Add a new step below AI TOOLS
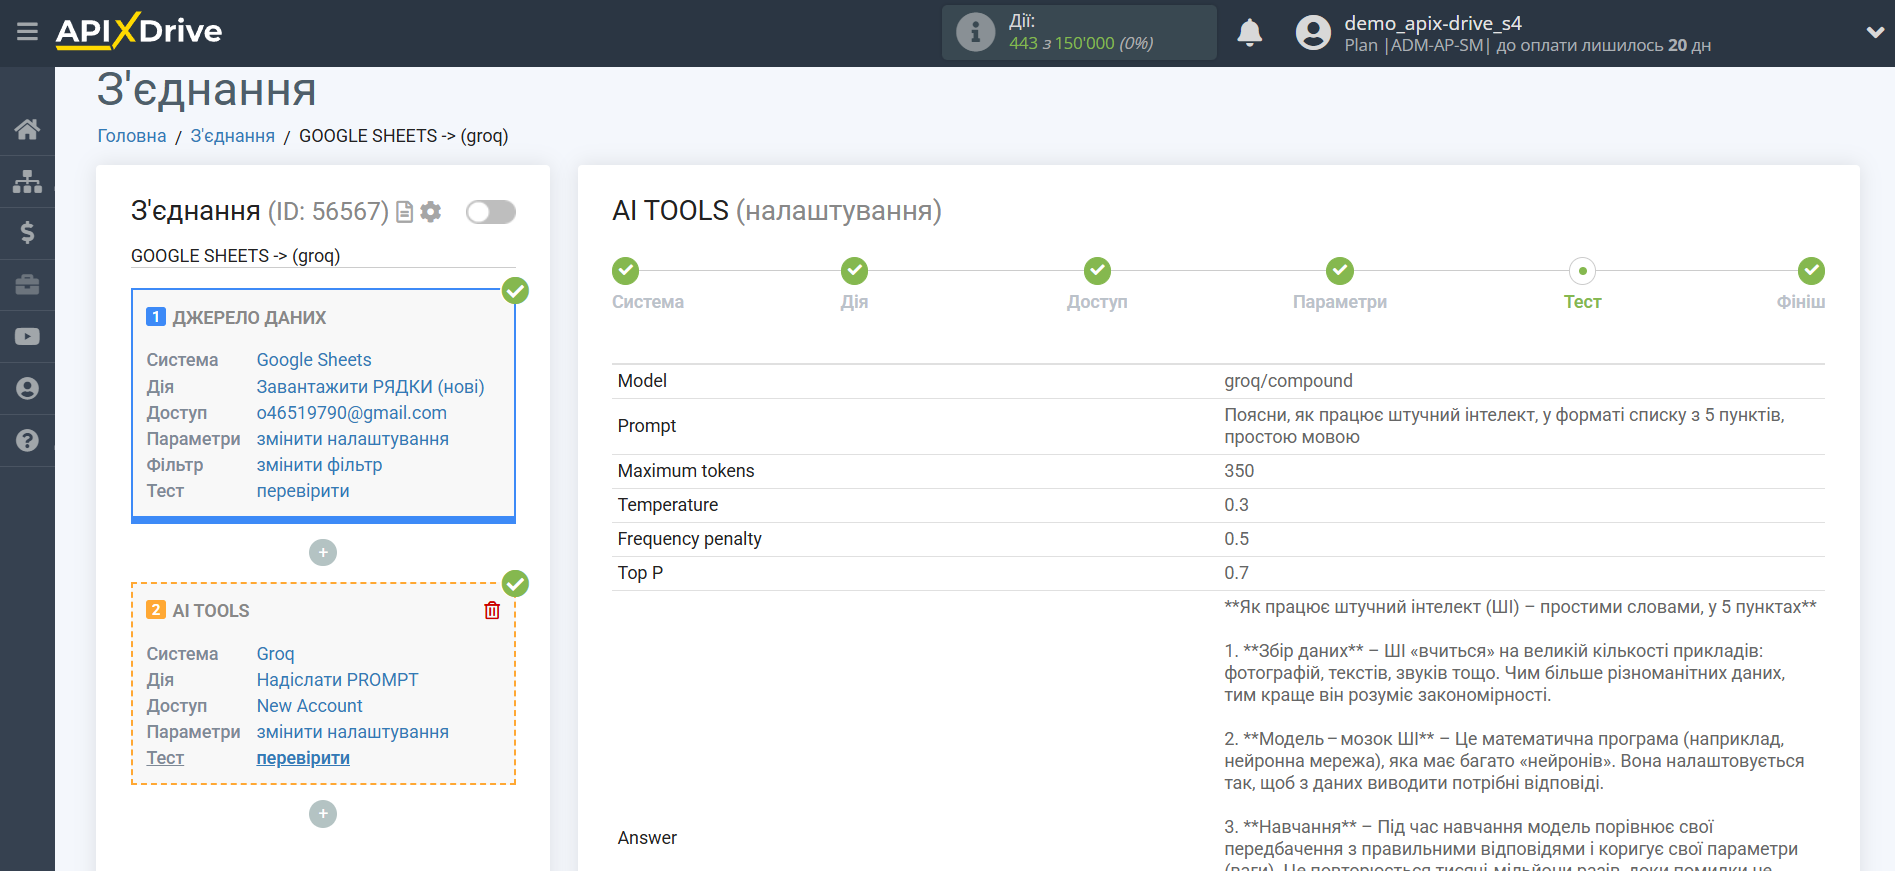 [x=323, y=814]
